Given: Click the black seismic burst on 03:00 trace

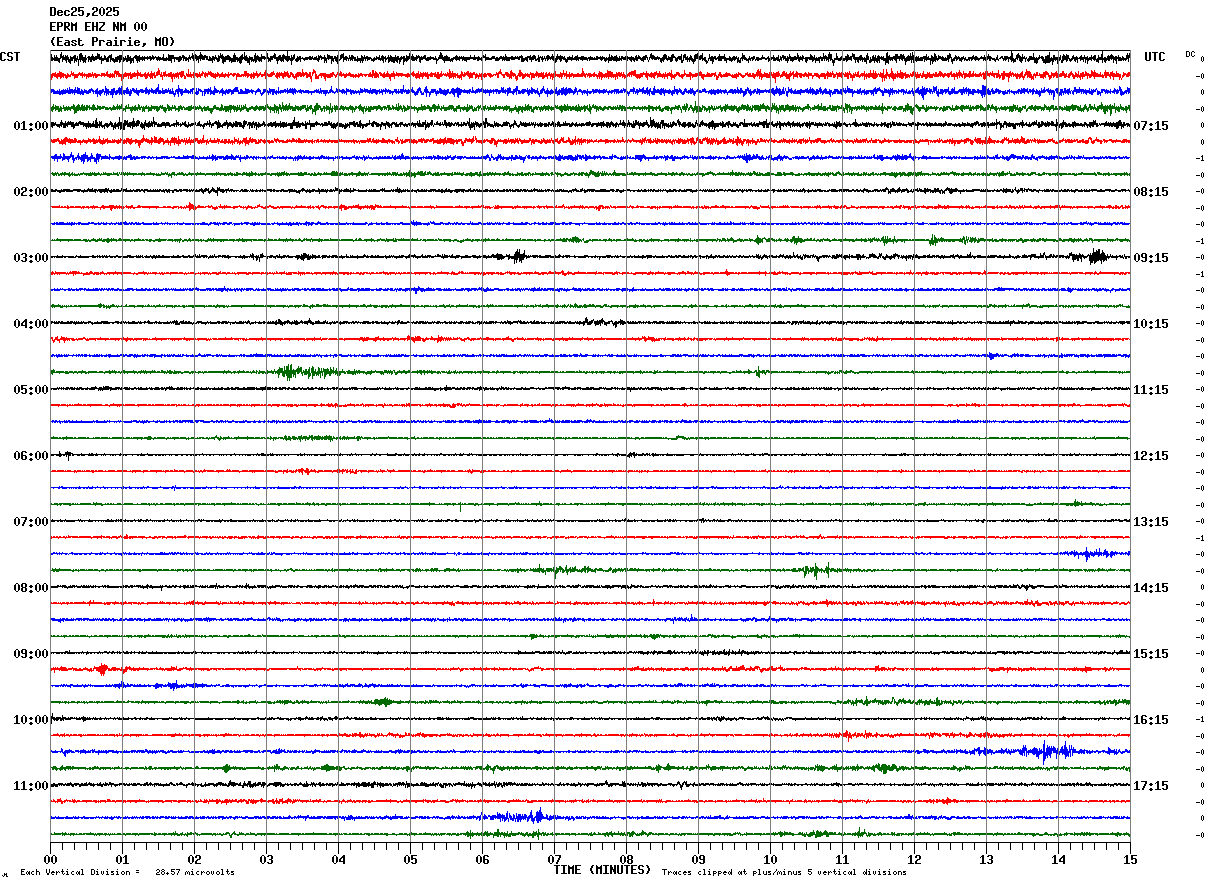Looking at the screenshot, I should coord(517,256).
